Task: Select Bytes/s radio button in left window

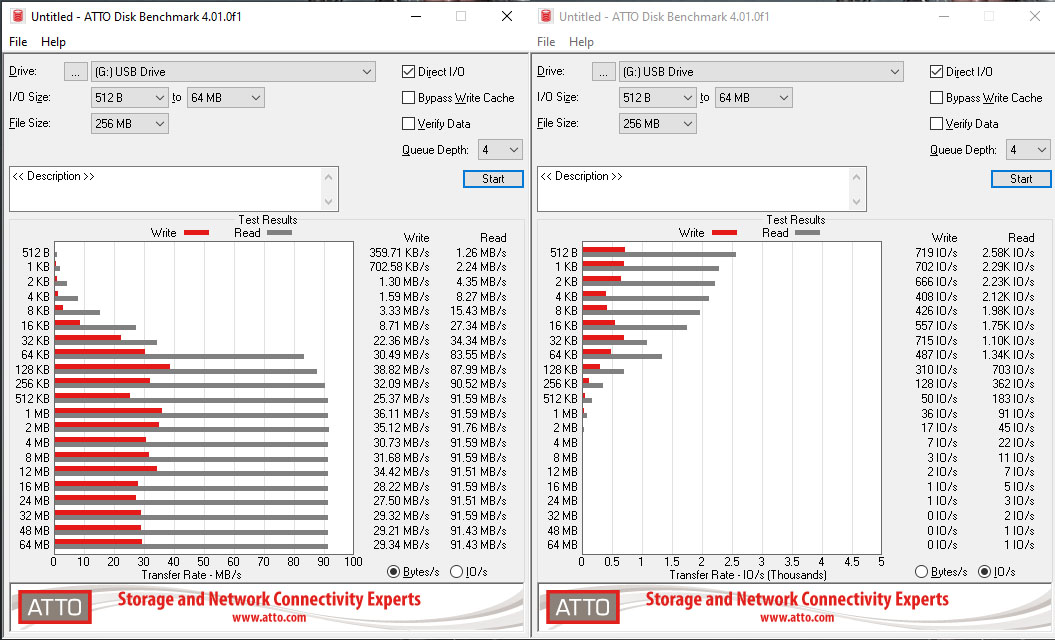Action: coord(394,571)
